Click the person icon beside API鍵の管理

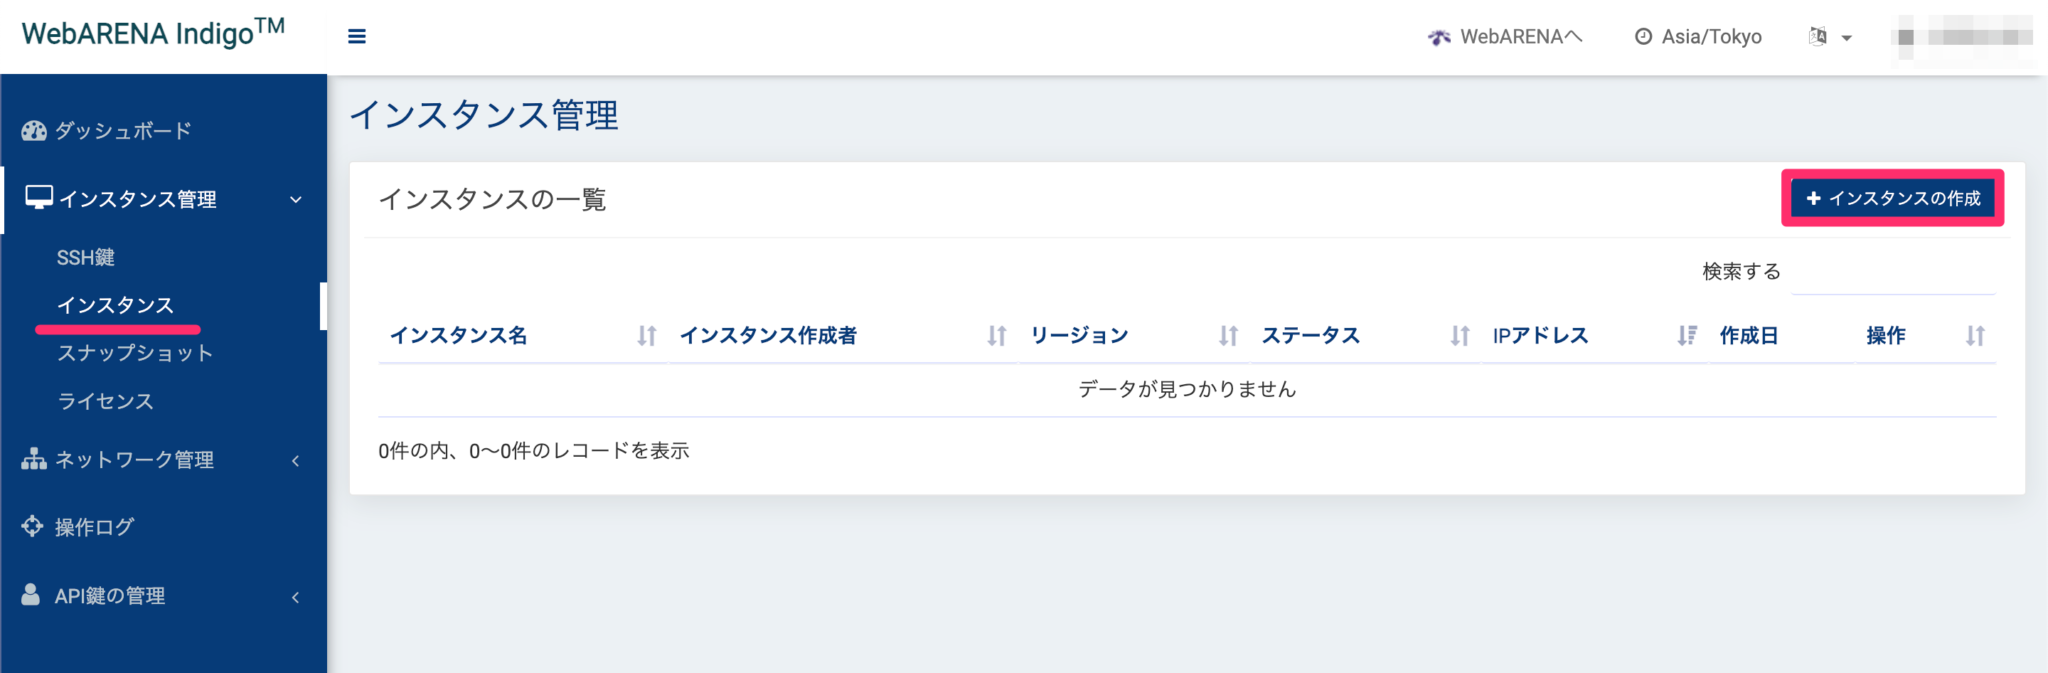31,595
